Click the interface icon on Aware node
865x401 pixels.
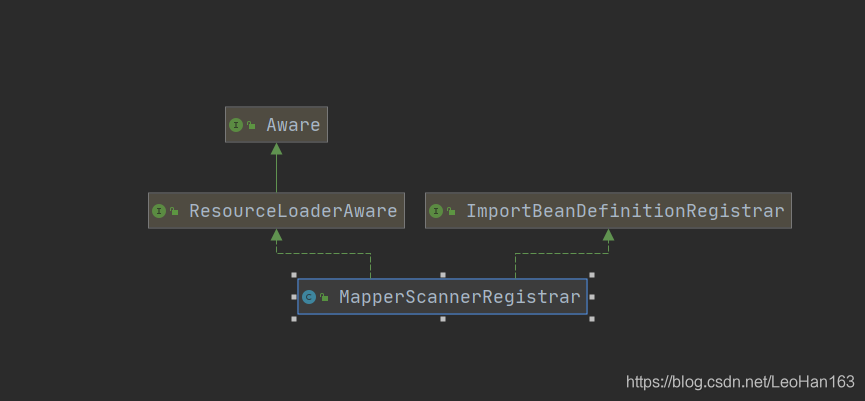pos(236,125)
